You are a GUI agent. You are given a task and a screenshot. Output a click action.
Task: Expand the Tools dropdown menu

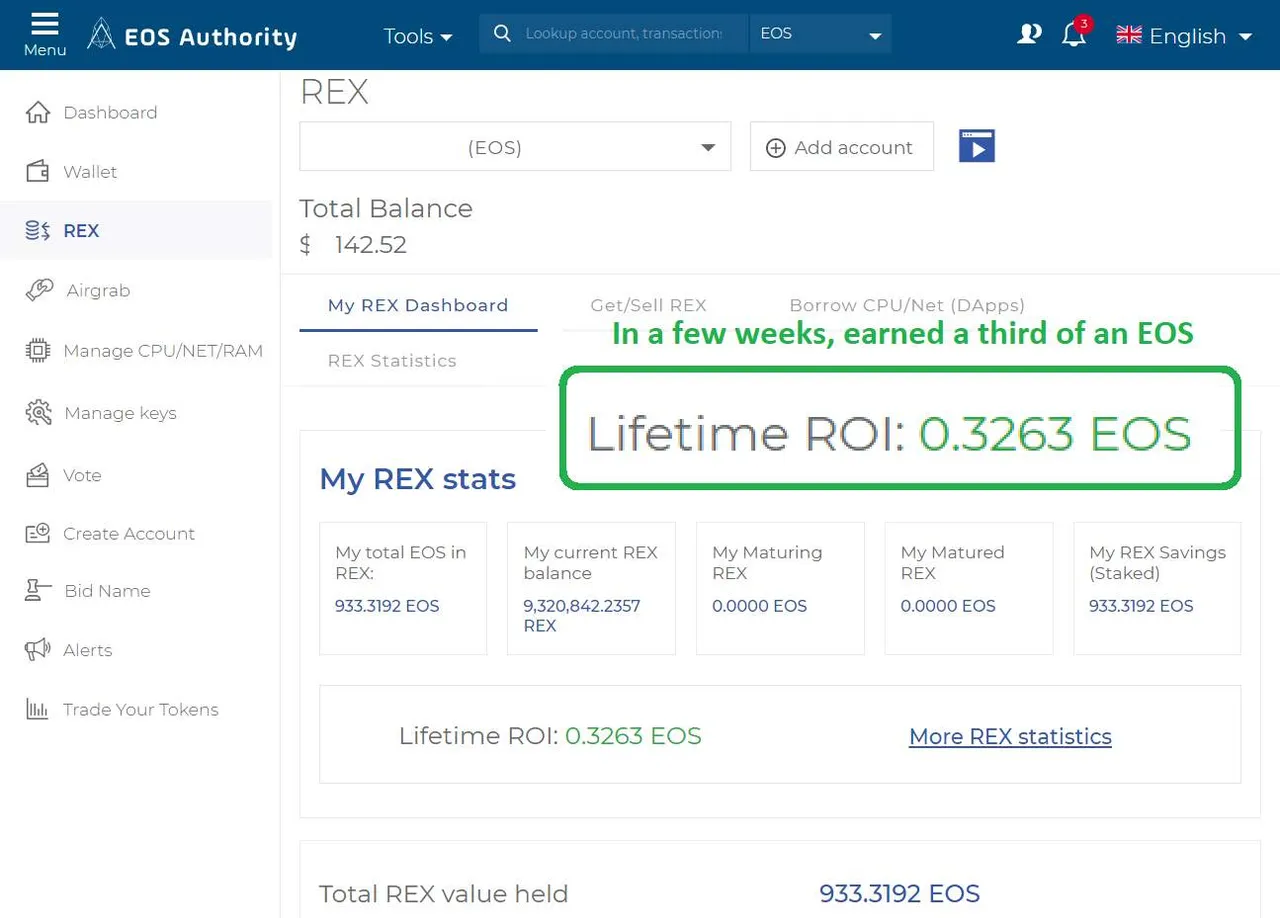point(418,36)
